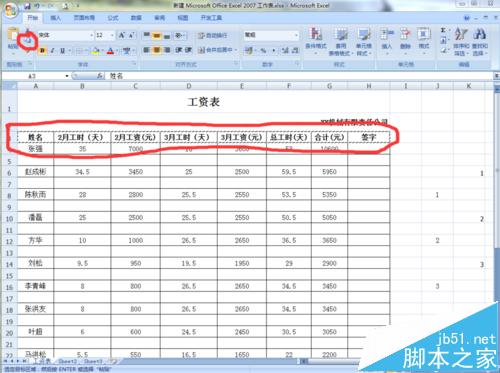
Task: Toggle Bold formatting
Action: [42, 51]
